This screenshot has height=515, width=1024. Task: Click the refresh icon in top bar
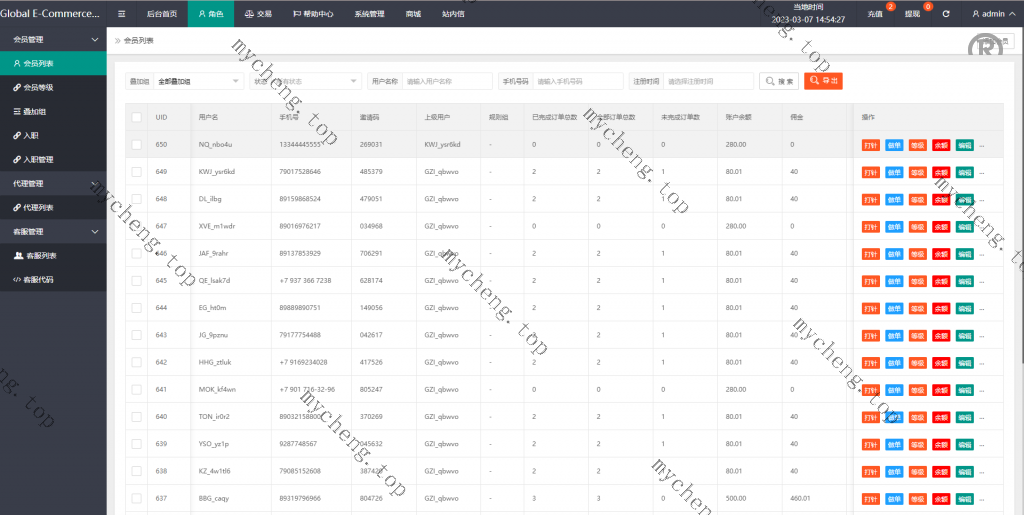946,14
